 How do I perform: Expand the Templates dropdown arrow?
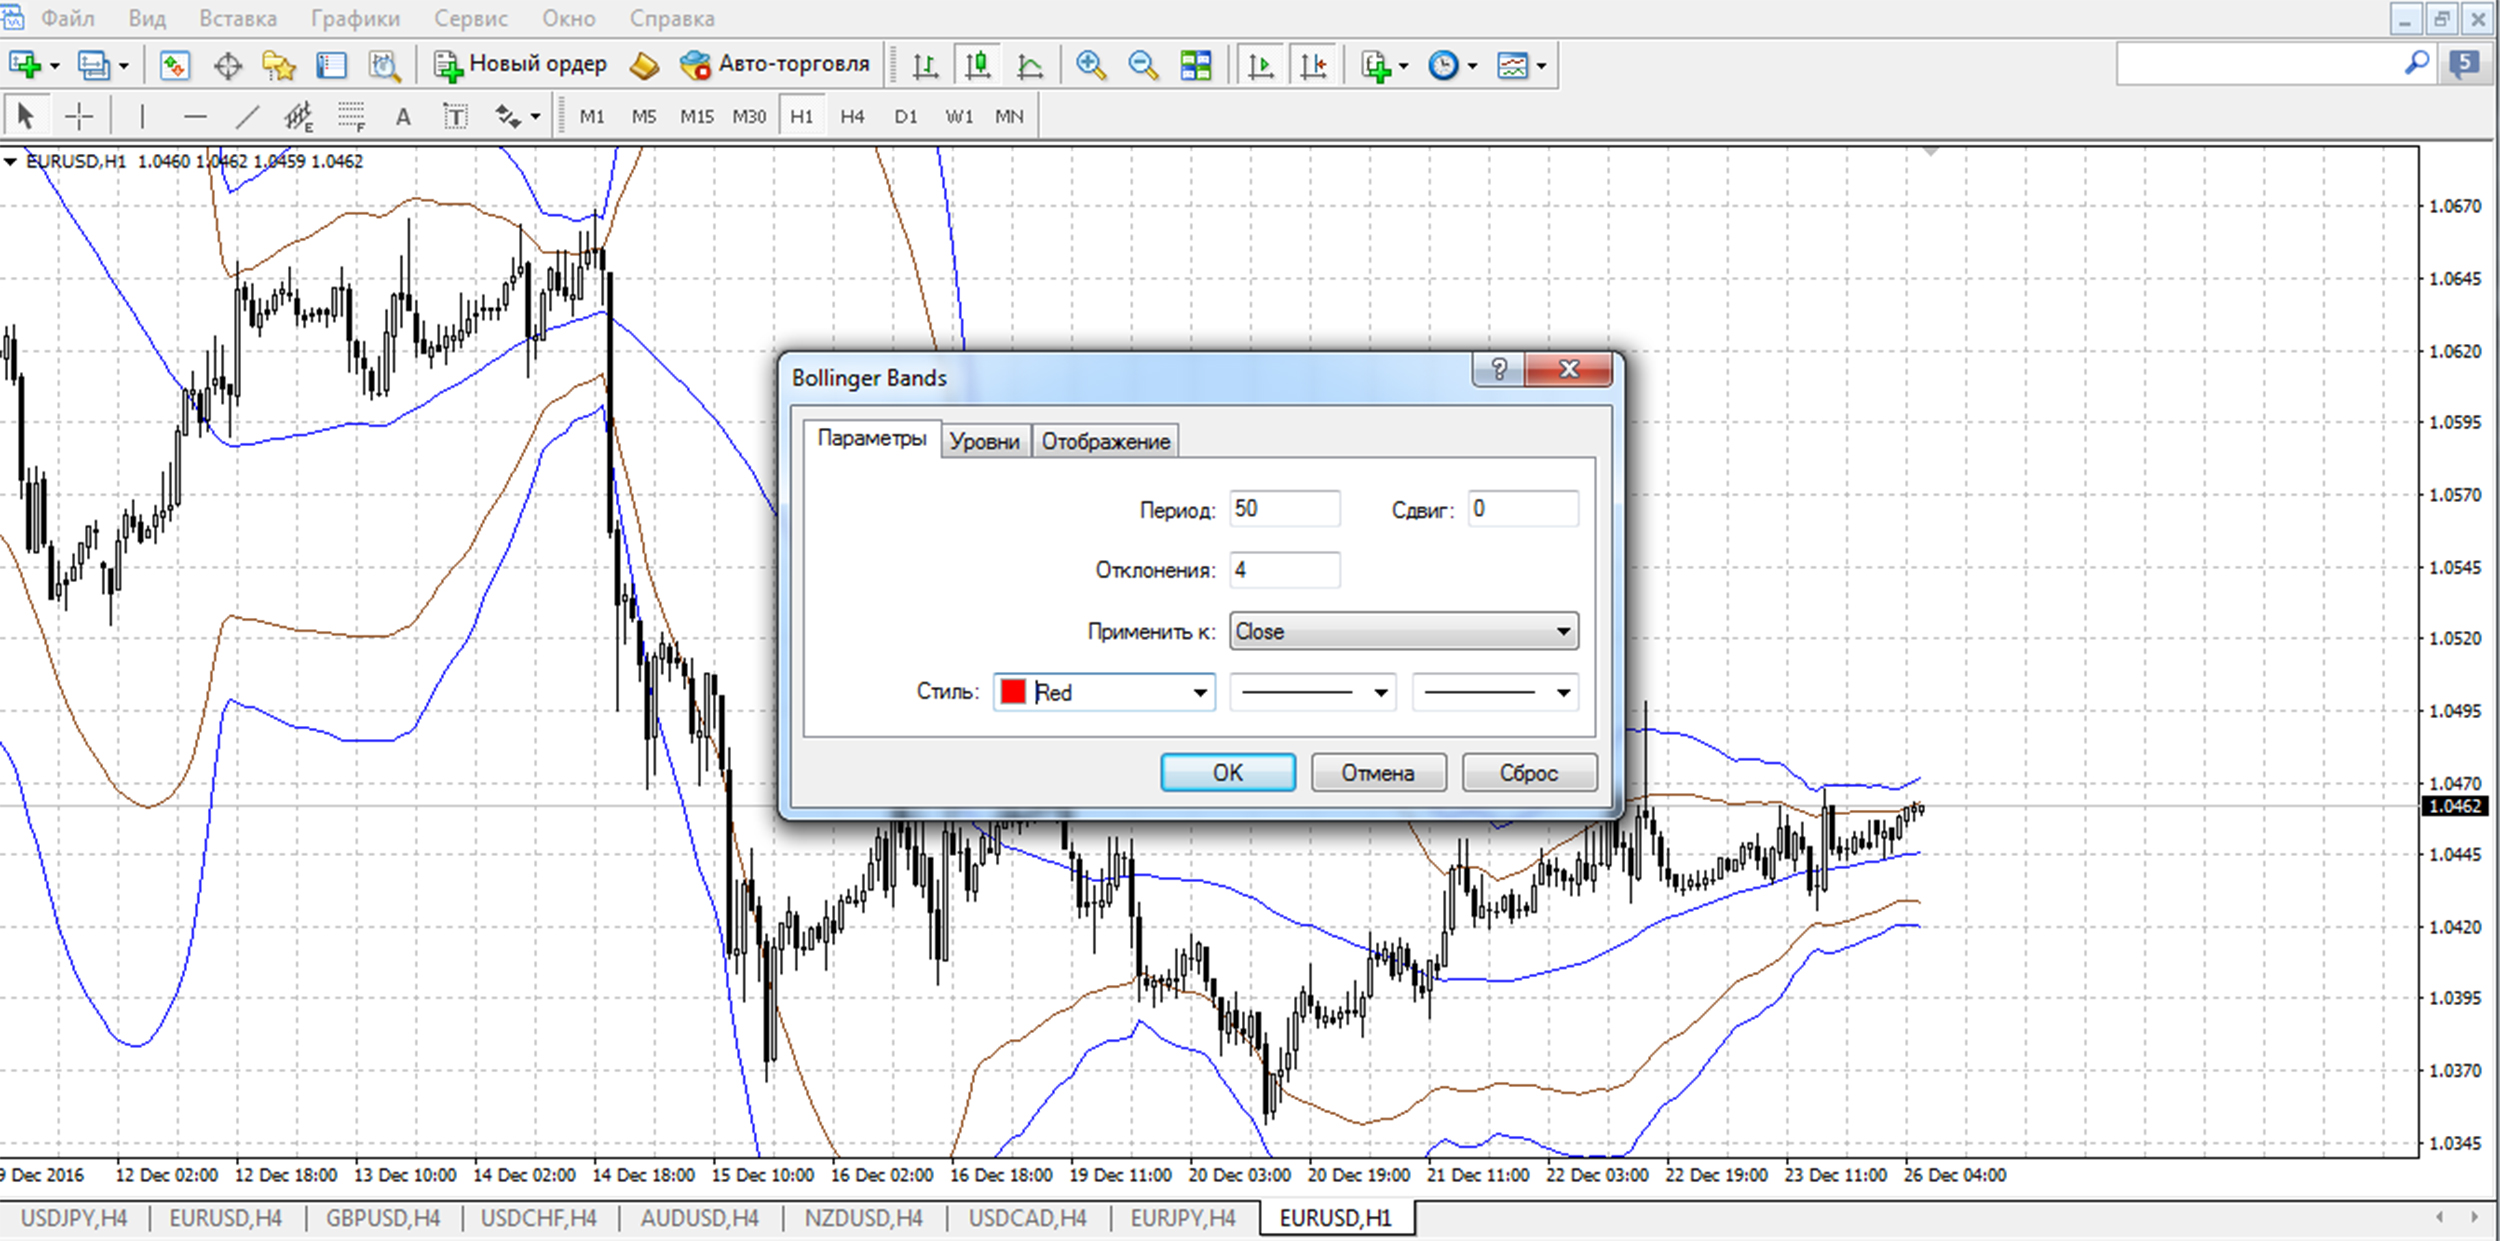pos(1541,67)
